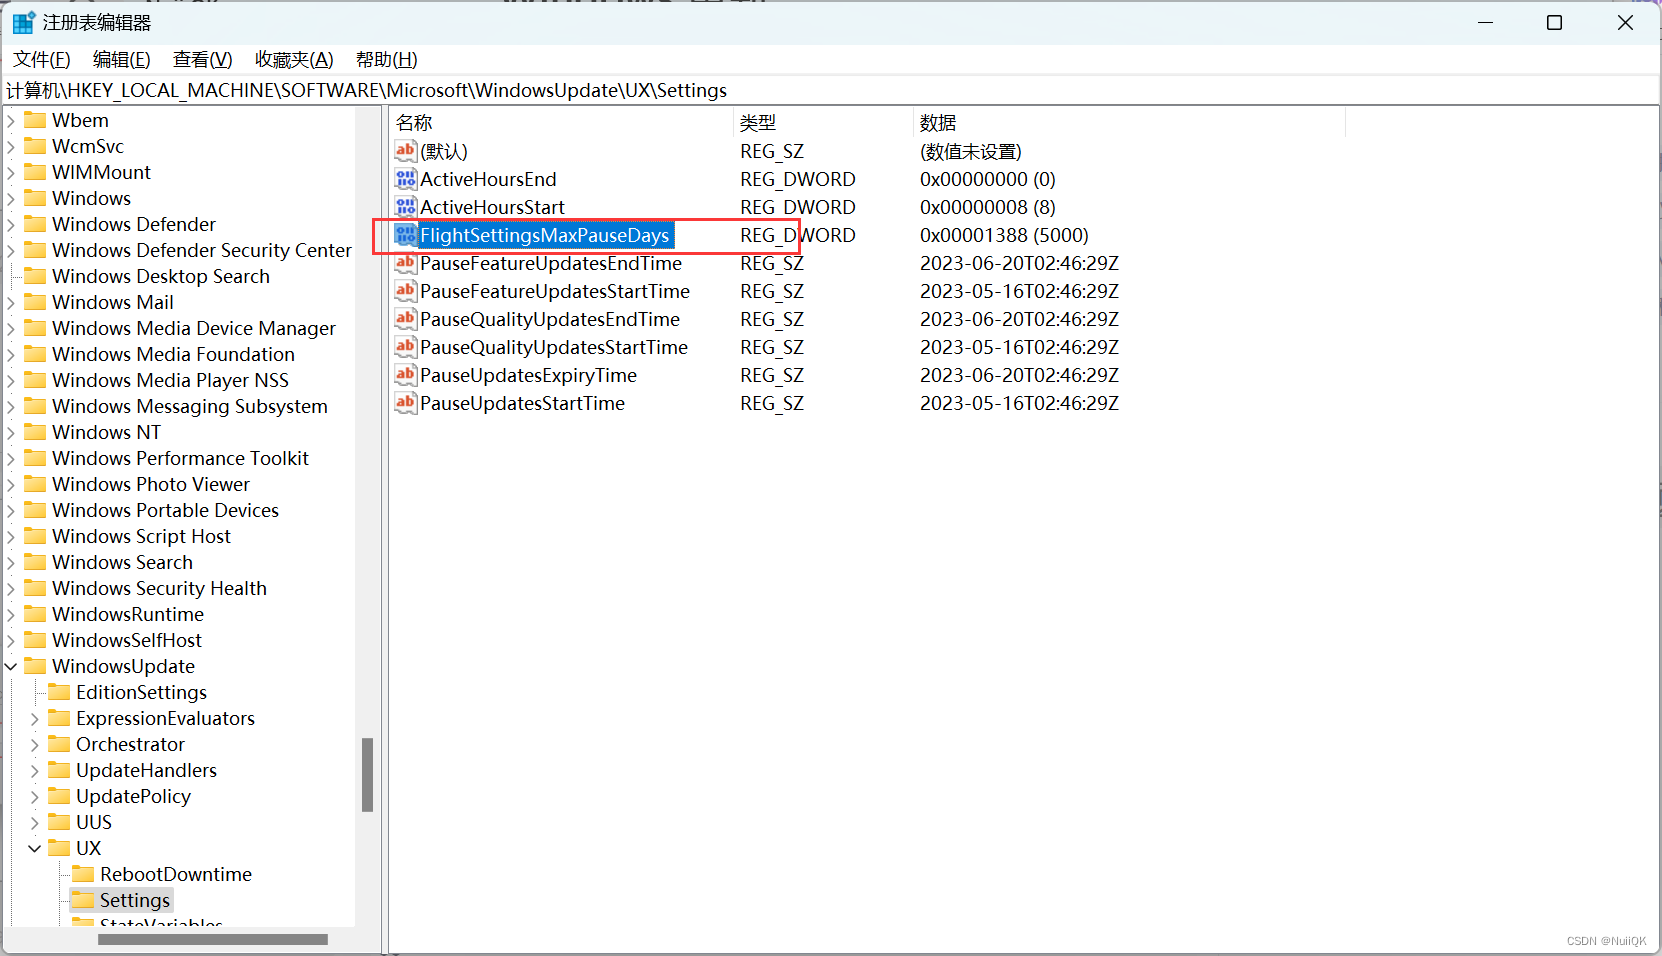Click the FlightSettingsMaxPauseDays DWORD icon
1662x956 pixels.
405,235
